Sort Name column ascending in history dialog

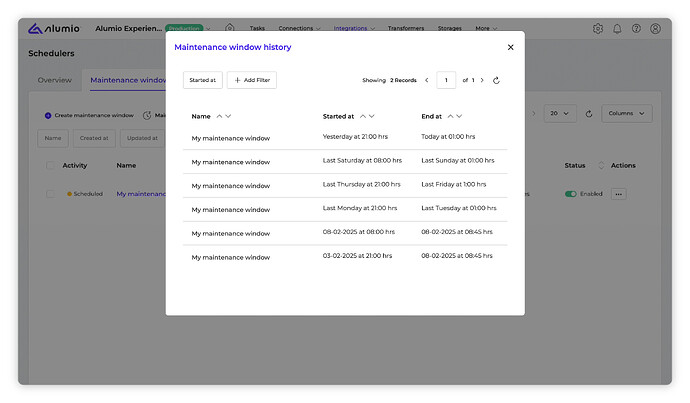[219, 116]
